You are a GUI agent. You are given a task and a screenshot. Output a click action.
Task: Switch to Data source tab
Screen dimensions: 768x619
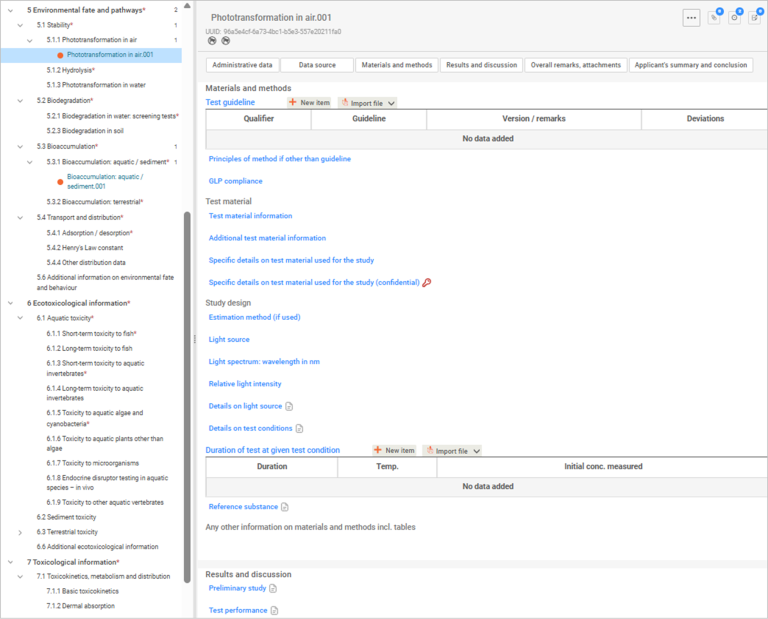(x=317, y=65)
